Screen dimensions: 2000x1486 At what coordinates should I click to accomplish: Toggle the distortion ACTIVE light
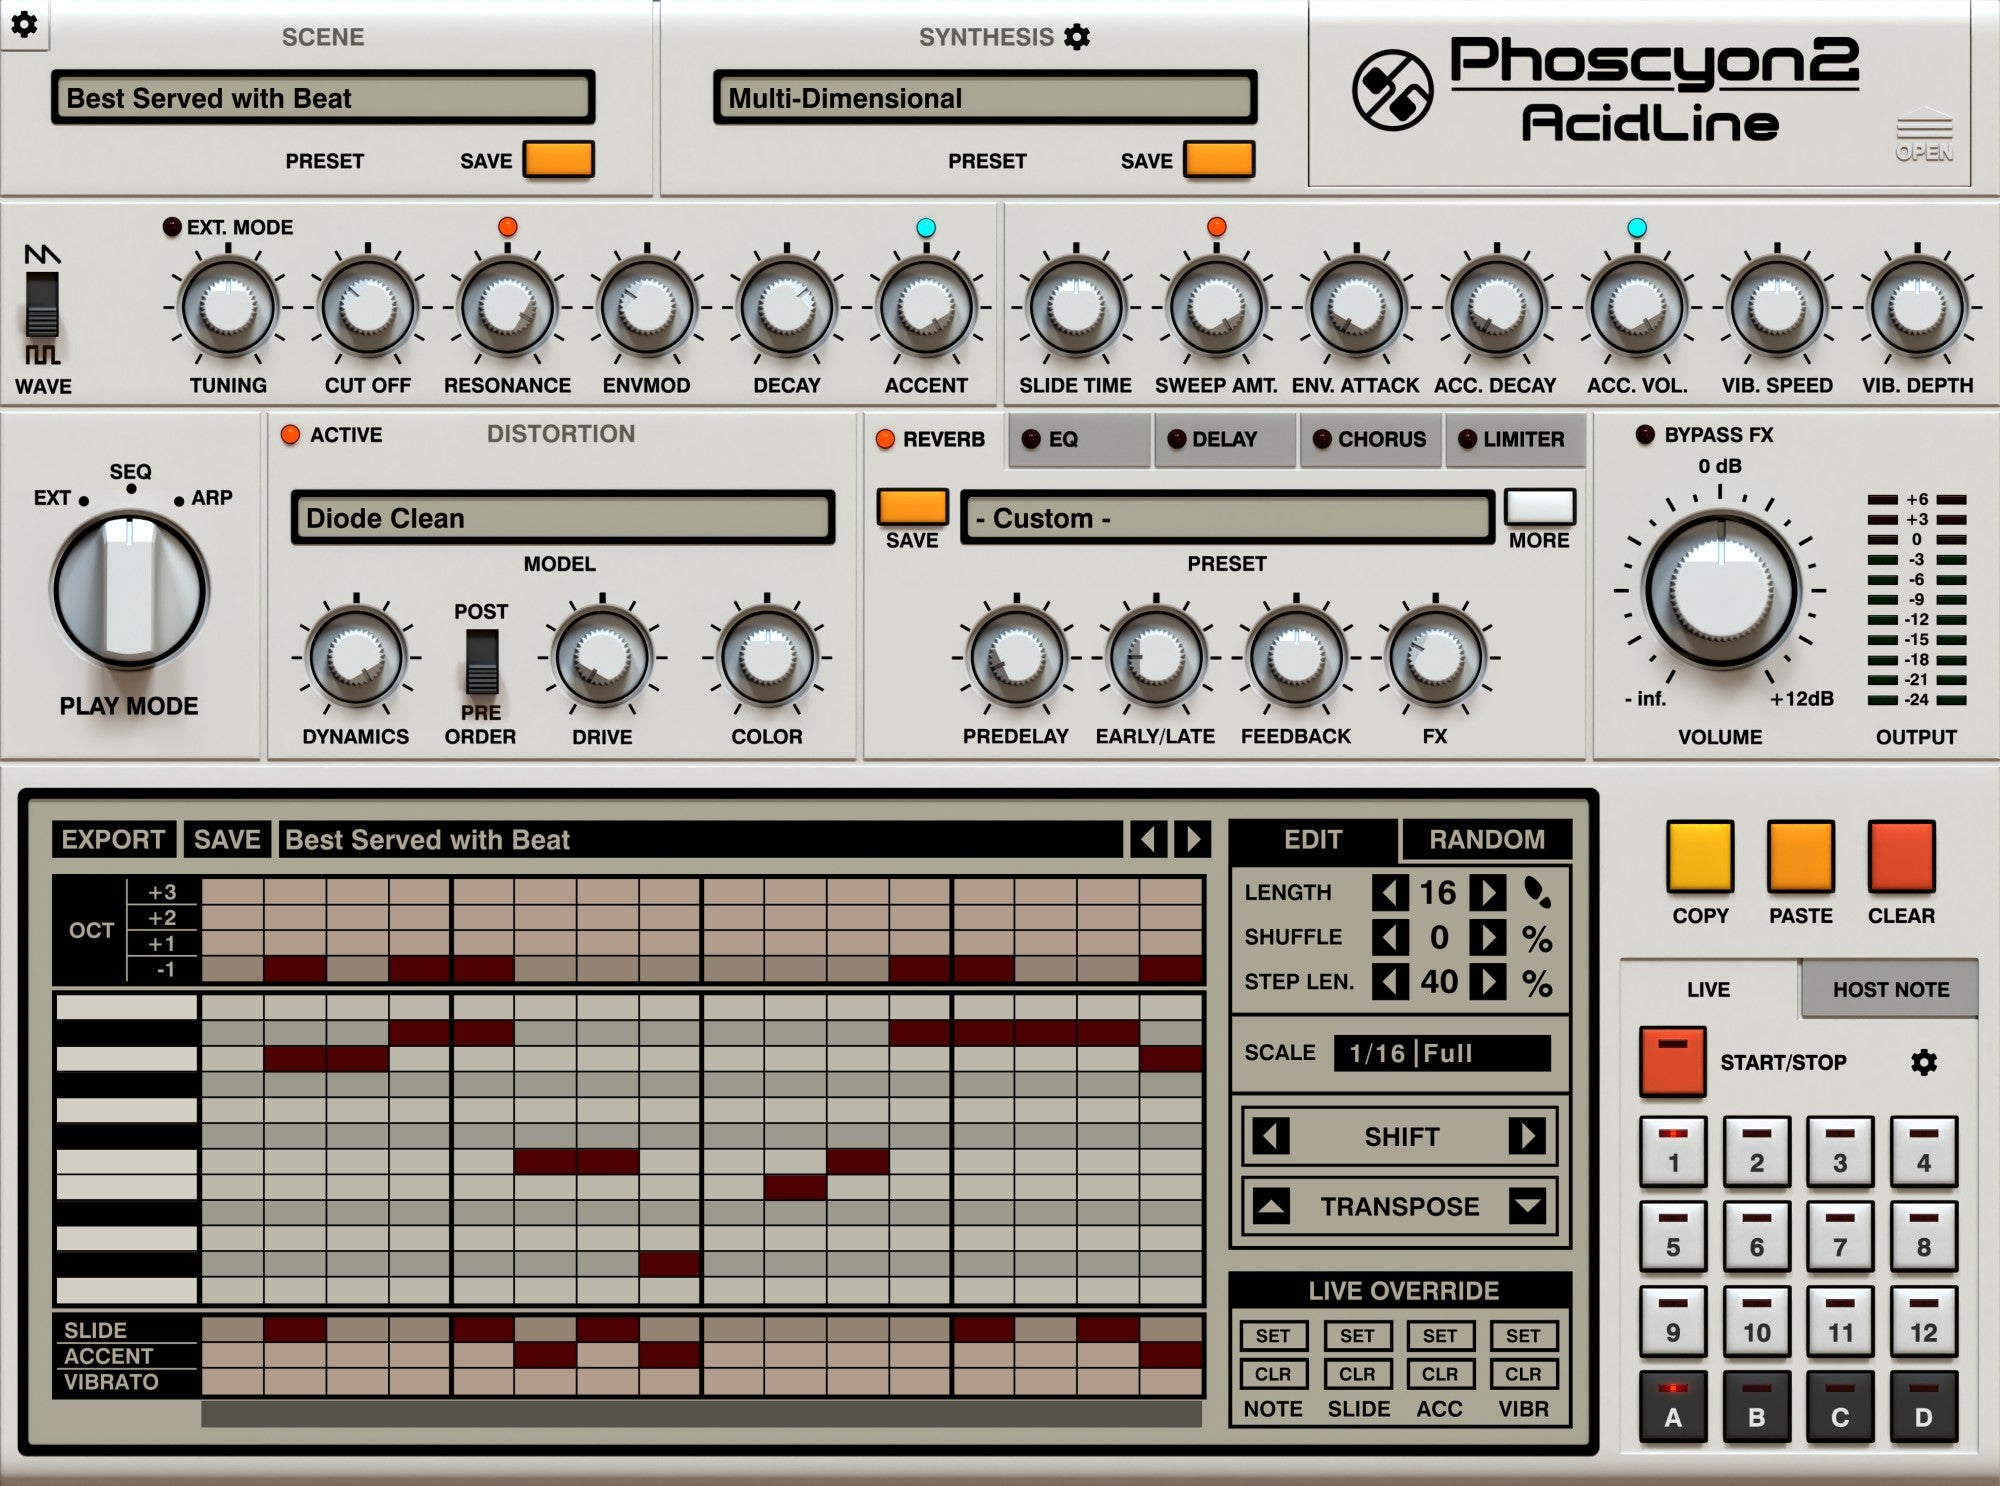292,435
